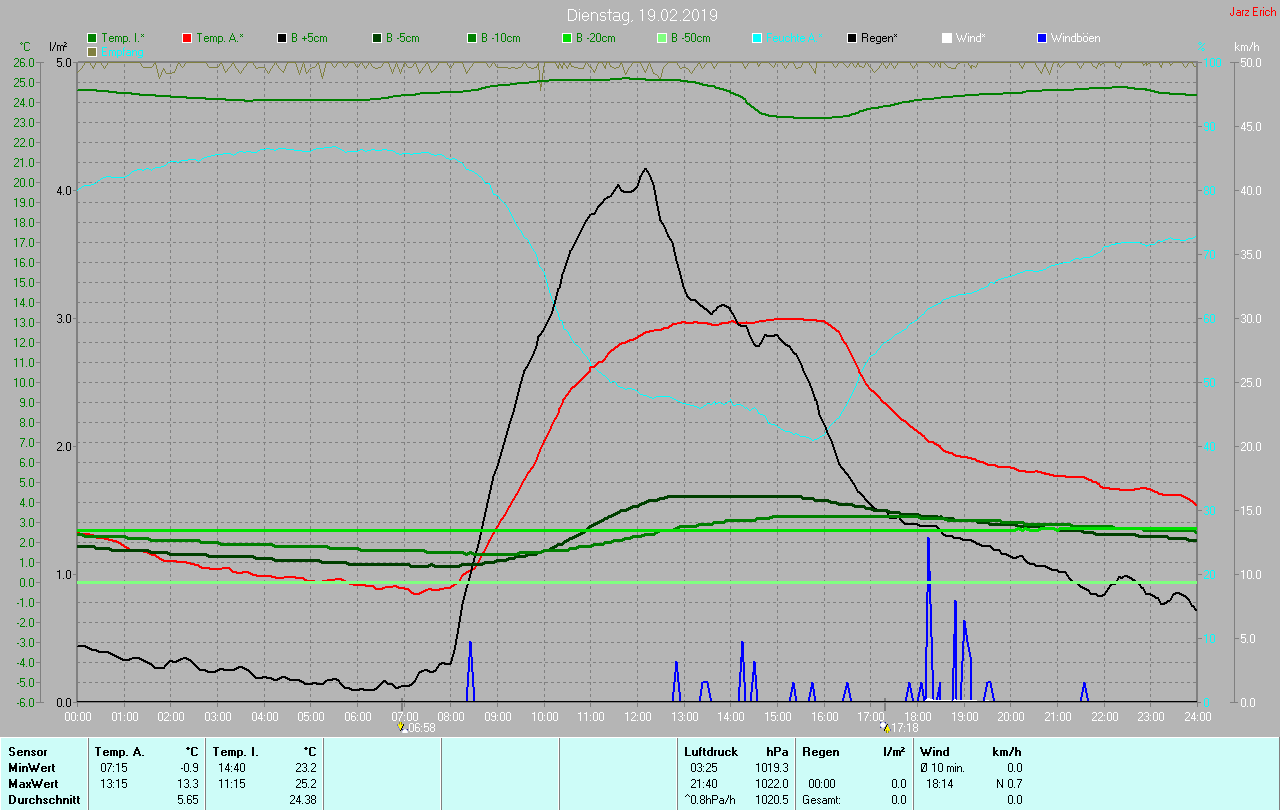1280x810 pixels.
Task: Click the sunrise icon at 06:58
Action: [x=401, y=728]
